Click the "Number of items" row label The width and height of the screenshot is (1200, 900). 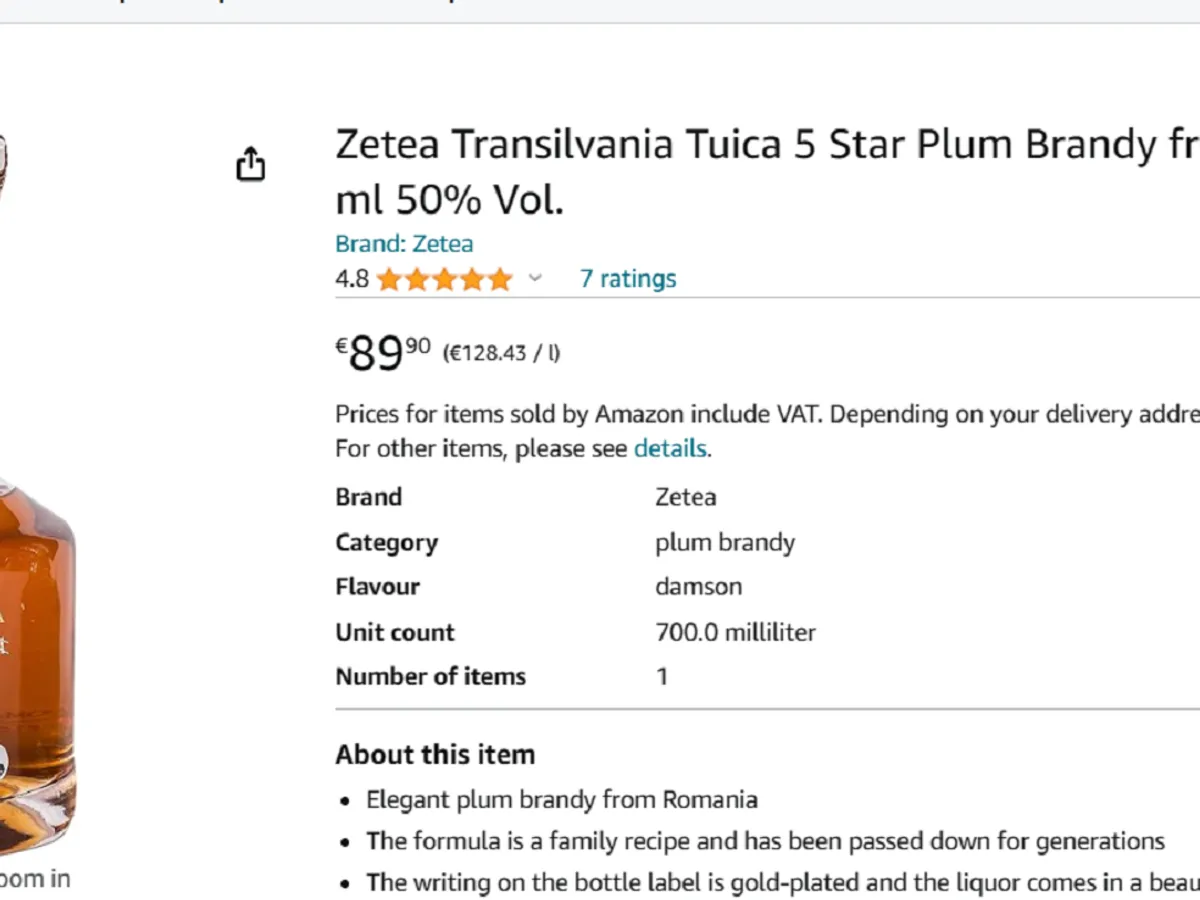click(x=430, y=677)
